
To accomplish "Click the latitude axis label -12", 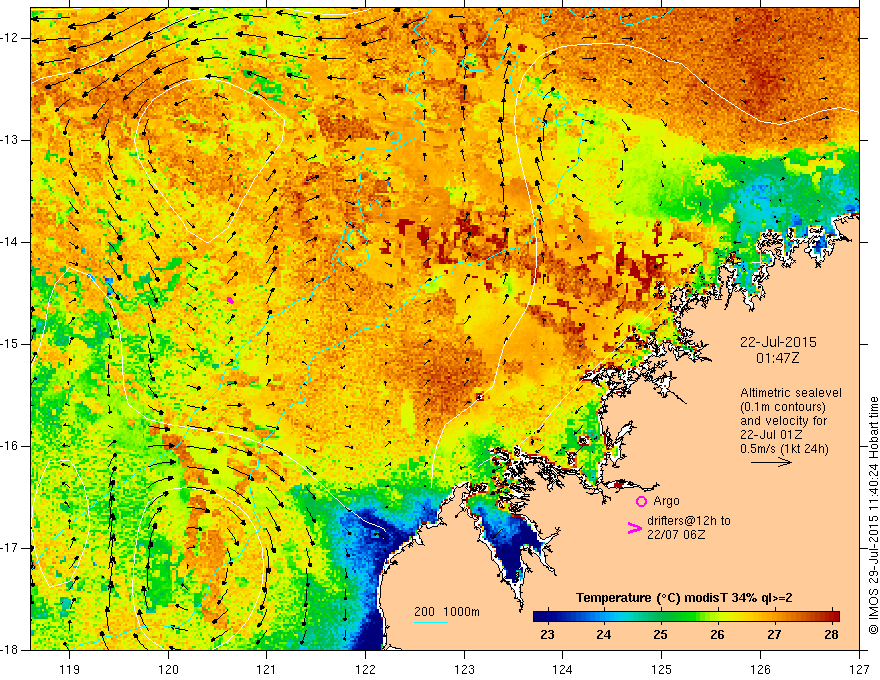I will click(11, 38).
